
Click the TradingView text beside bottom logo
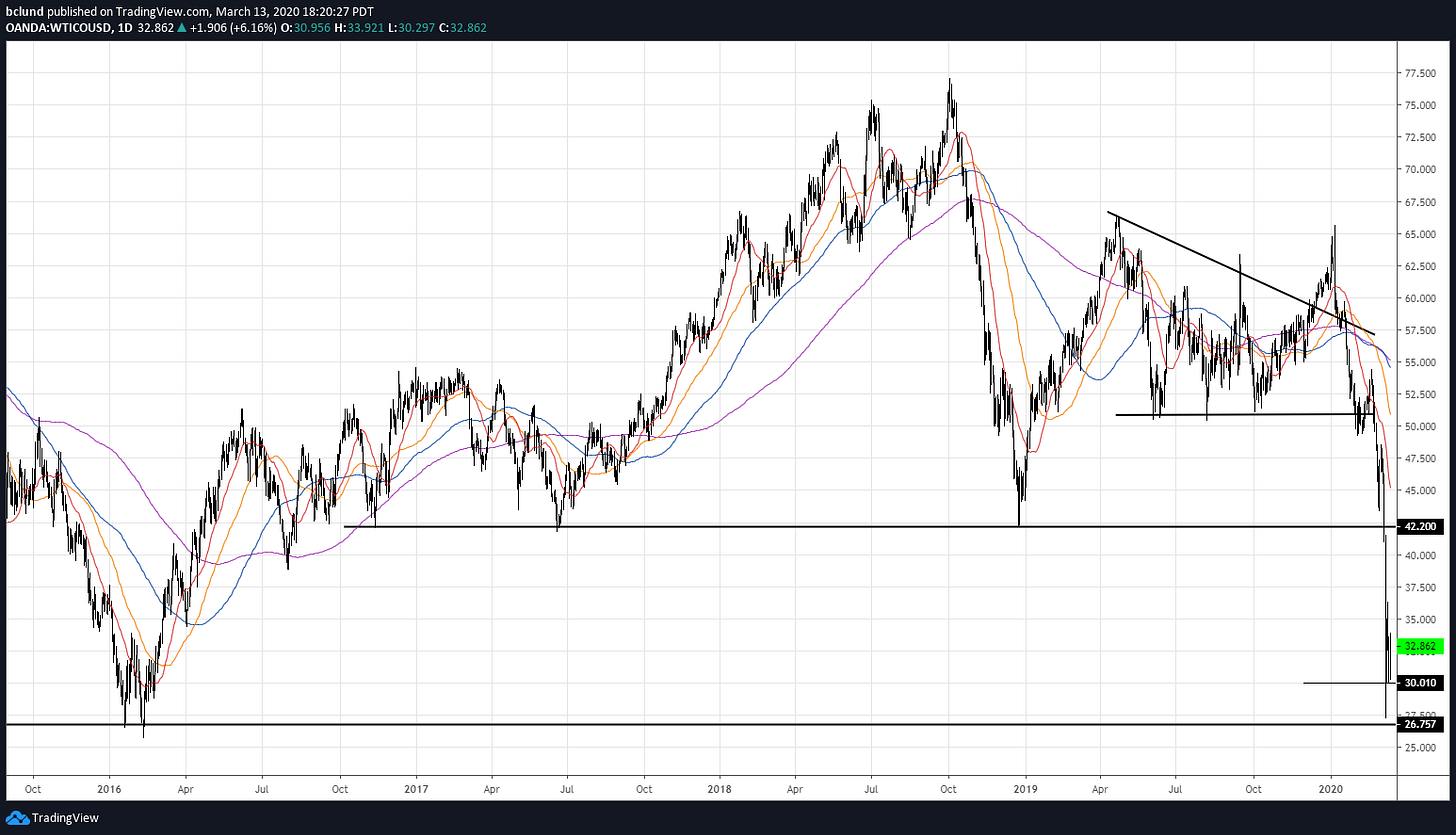click(x=65, y=818)
